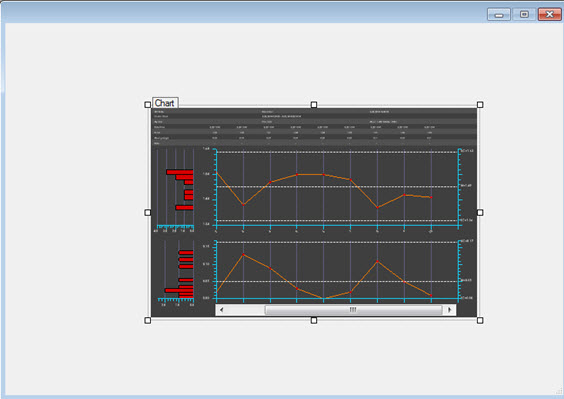Viewport: 564px width, 399px height.
Task: Maximize the designer window
Action: (524, 14)
